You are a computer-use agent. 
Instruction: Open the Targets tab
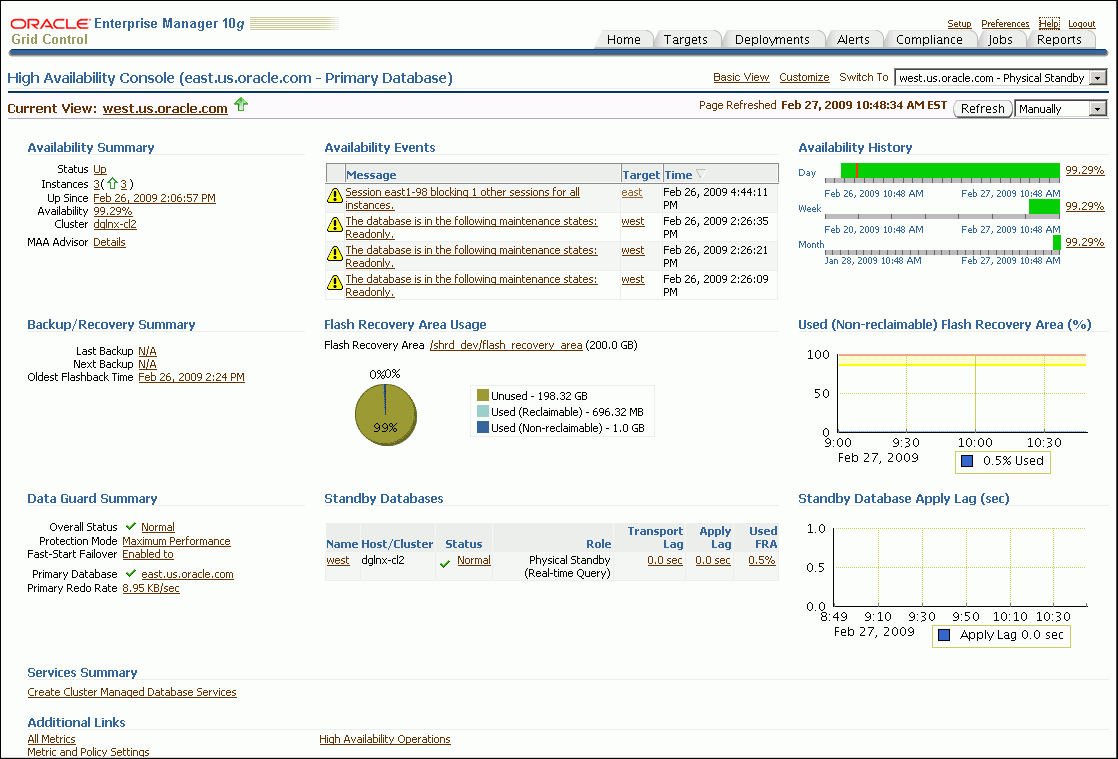click(685, 40)
